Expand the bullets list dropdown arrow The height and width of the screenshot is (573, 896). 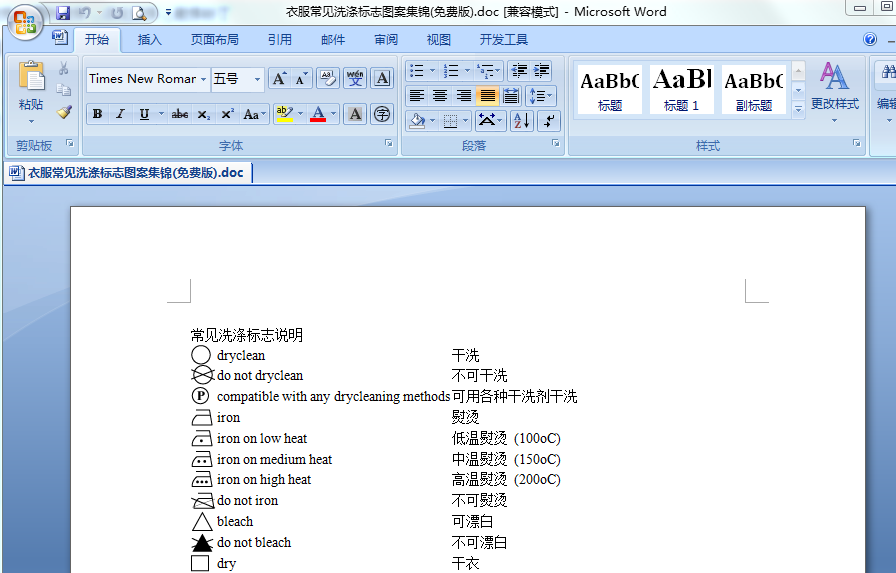coord(432,71)
